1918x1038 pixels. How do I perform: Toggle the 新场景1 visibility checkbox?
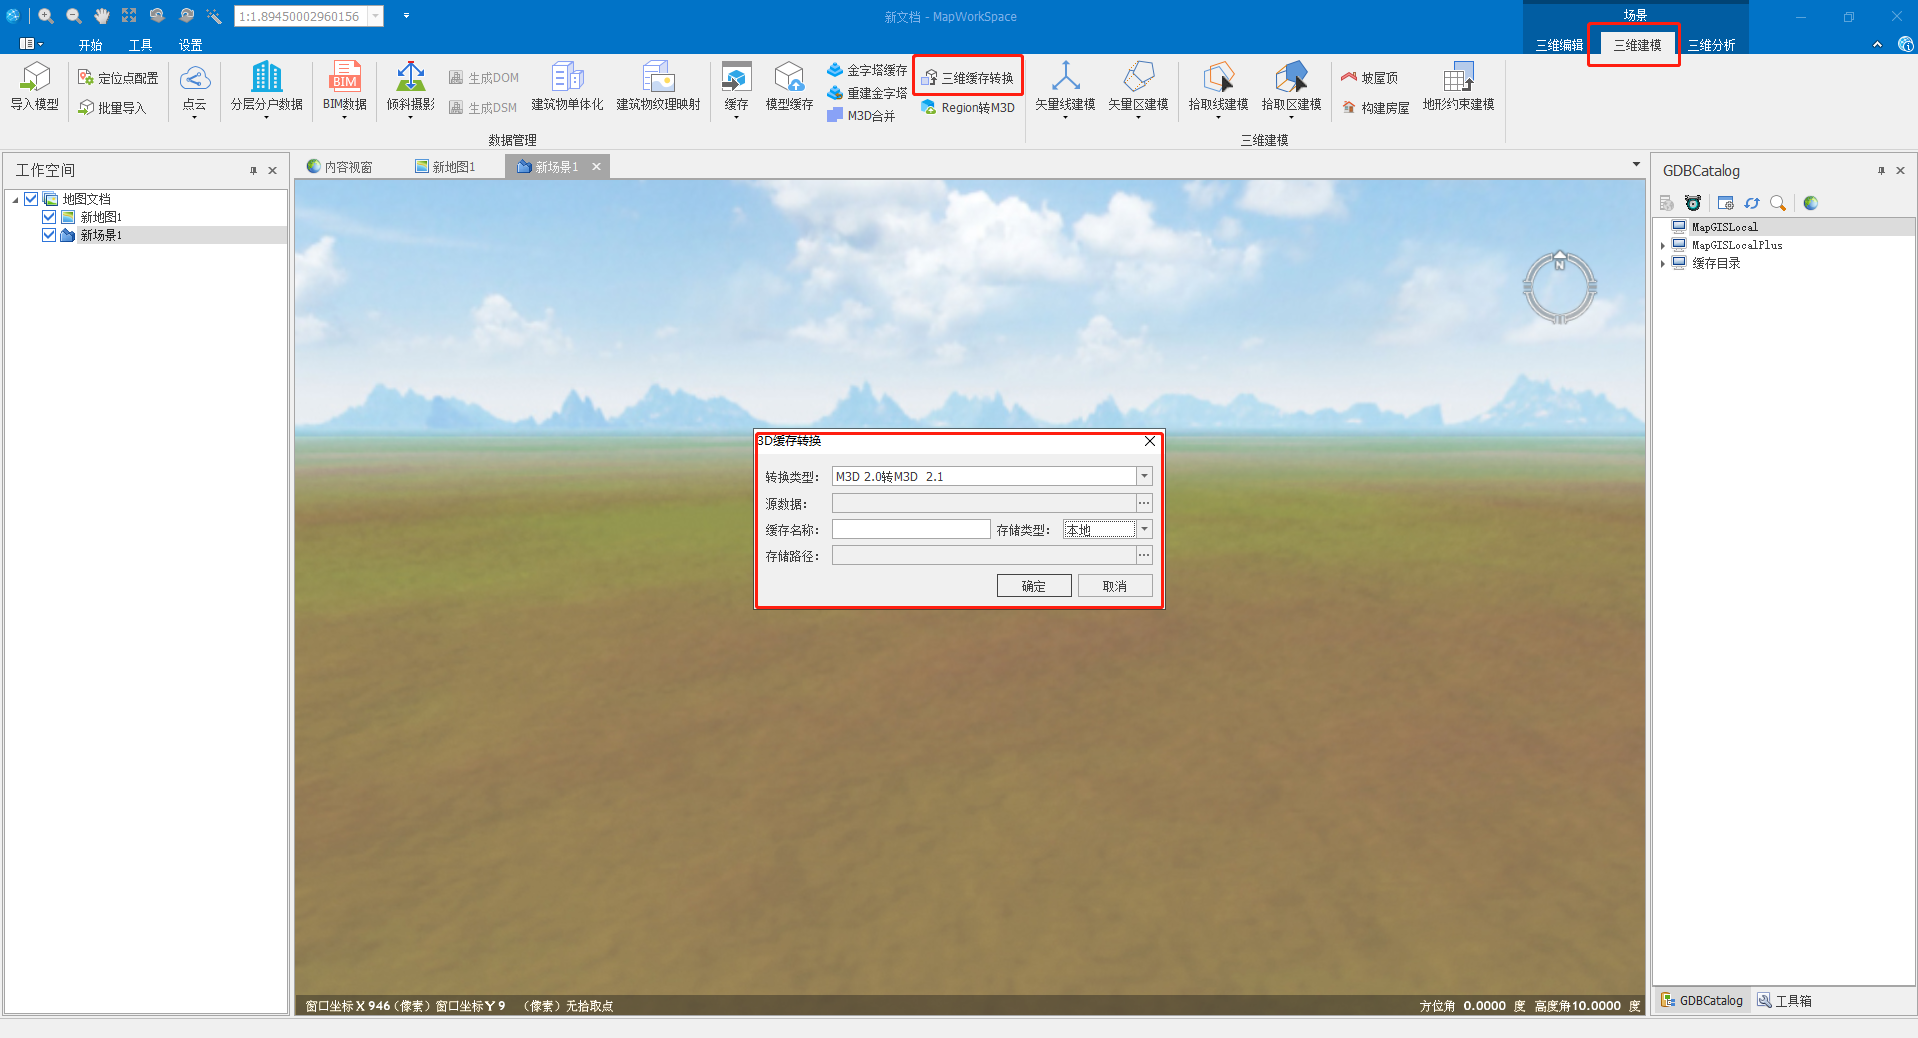[49, 235]
